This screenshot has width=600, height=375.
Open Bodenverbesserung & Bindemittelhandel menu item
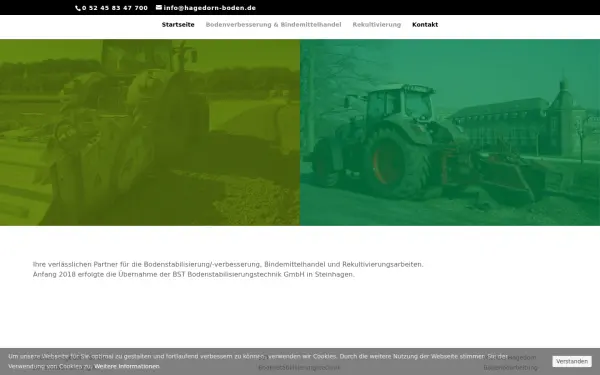[273, 25]
